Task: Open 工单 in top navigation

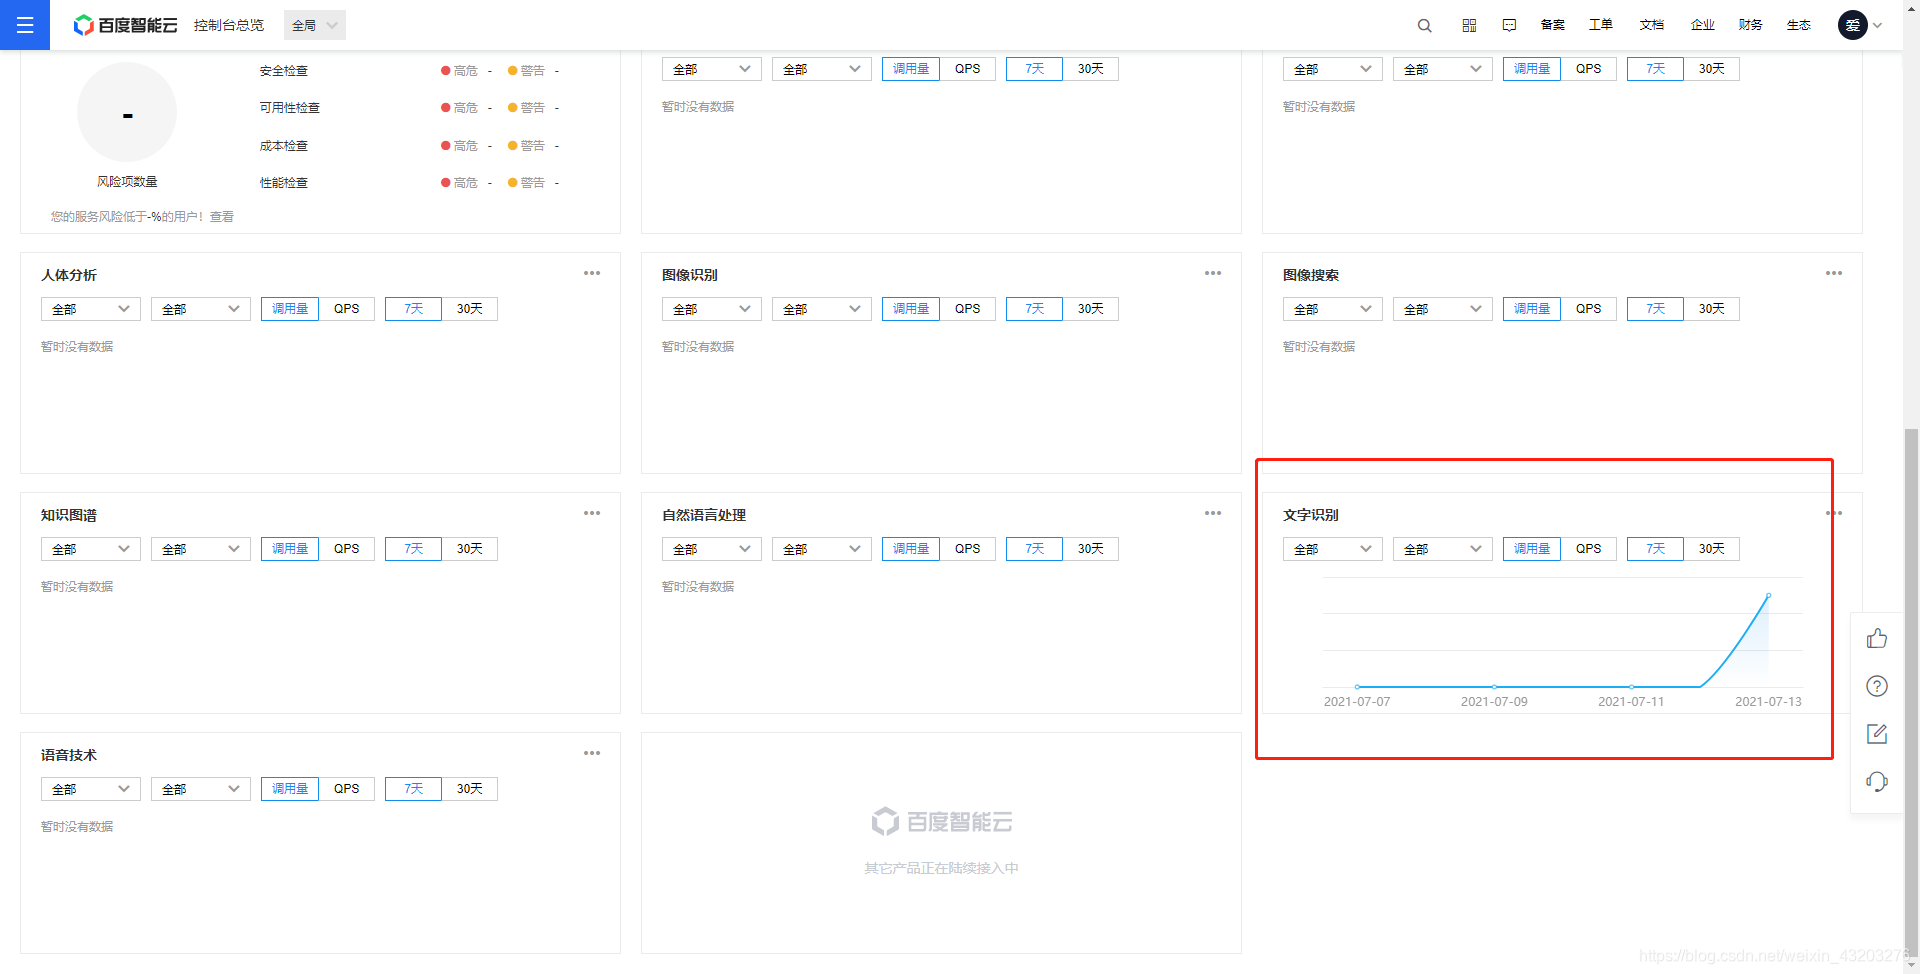Action: pos(1601,25)
